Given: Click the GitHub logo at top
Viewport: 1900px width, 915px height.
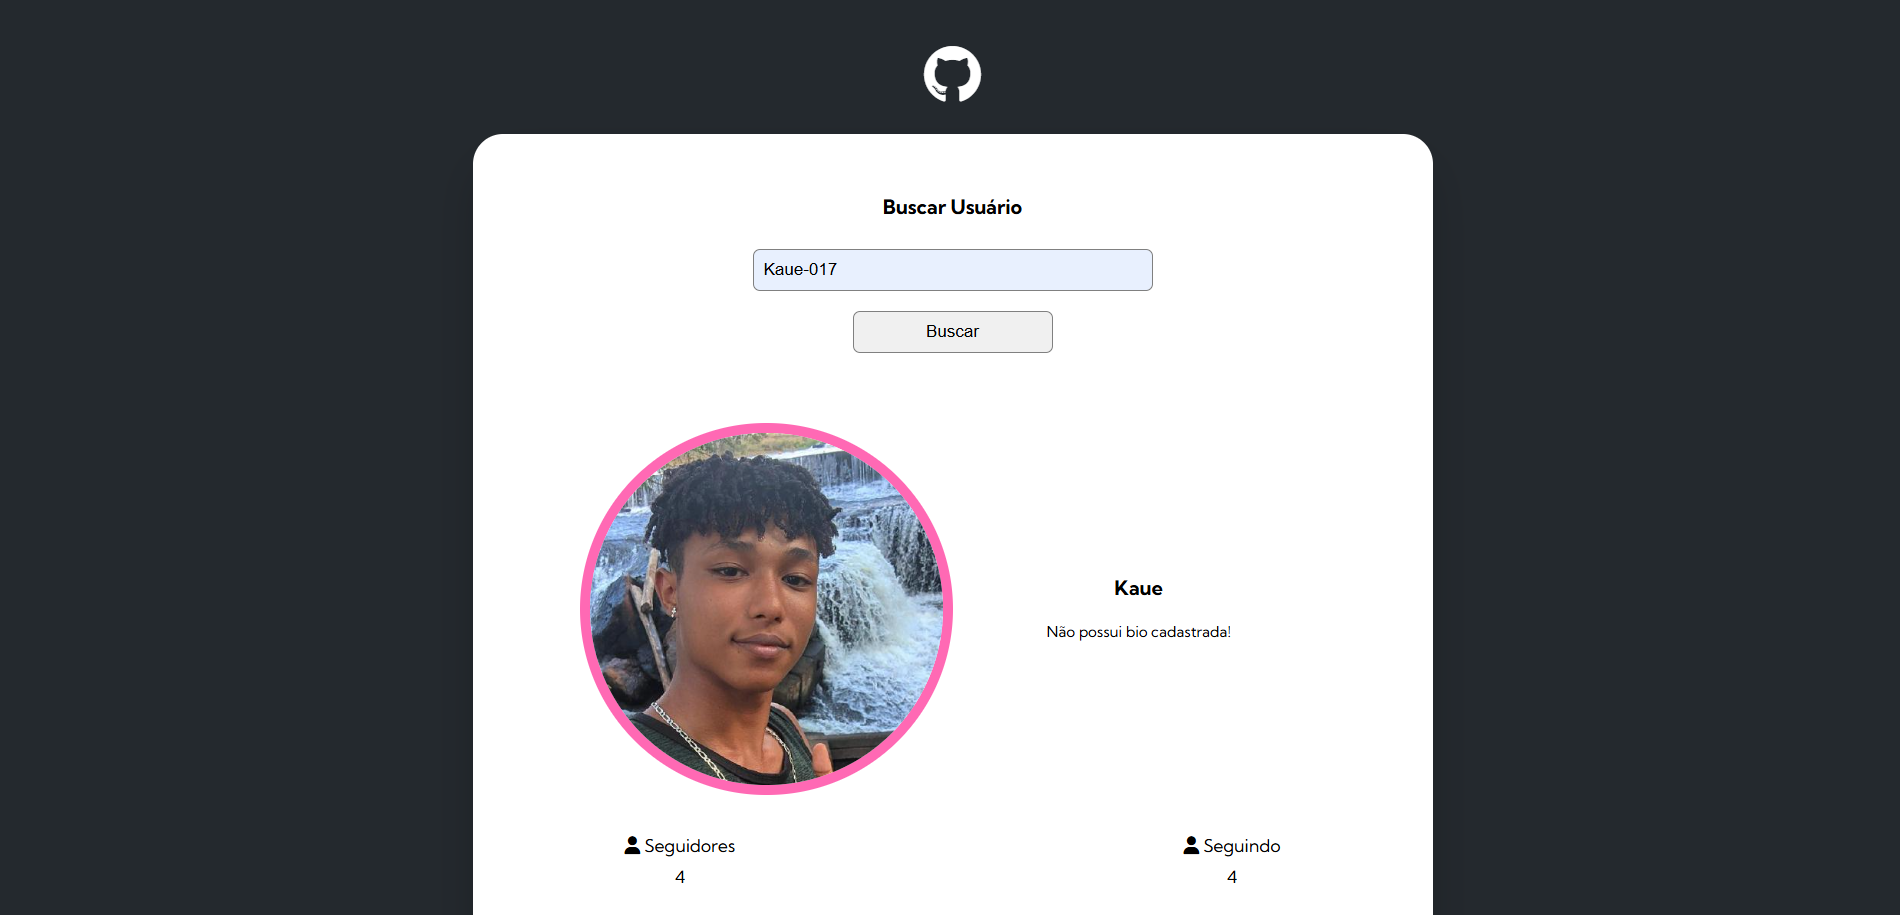Looking at the screenshot, I should pyautogui.click(x=952, y=74).
